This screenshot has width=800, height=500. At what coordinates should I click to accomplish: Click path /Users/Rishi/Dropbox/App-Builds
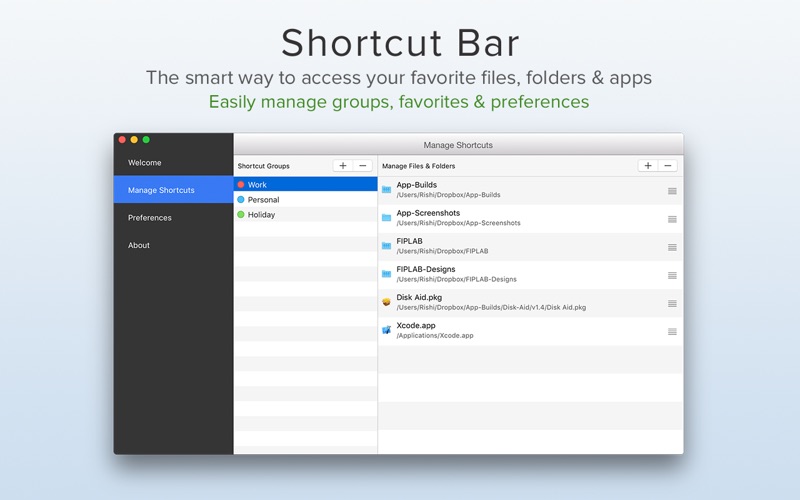(x=448, y=195)
